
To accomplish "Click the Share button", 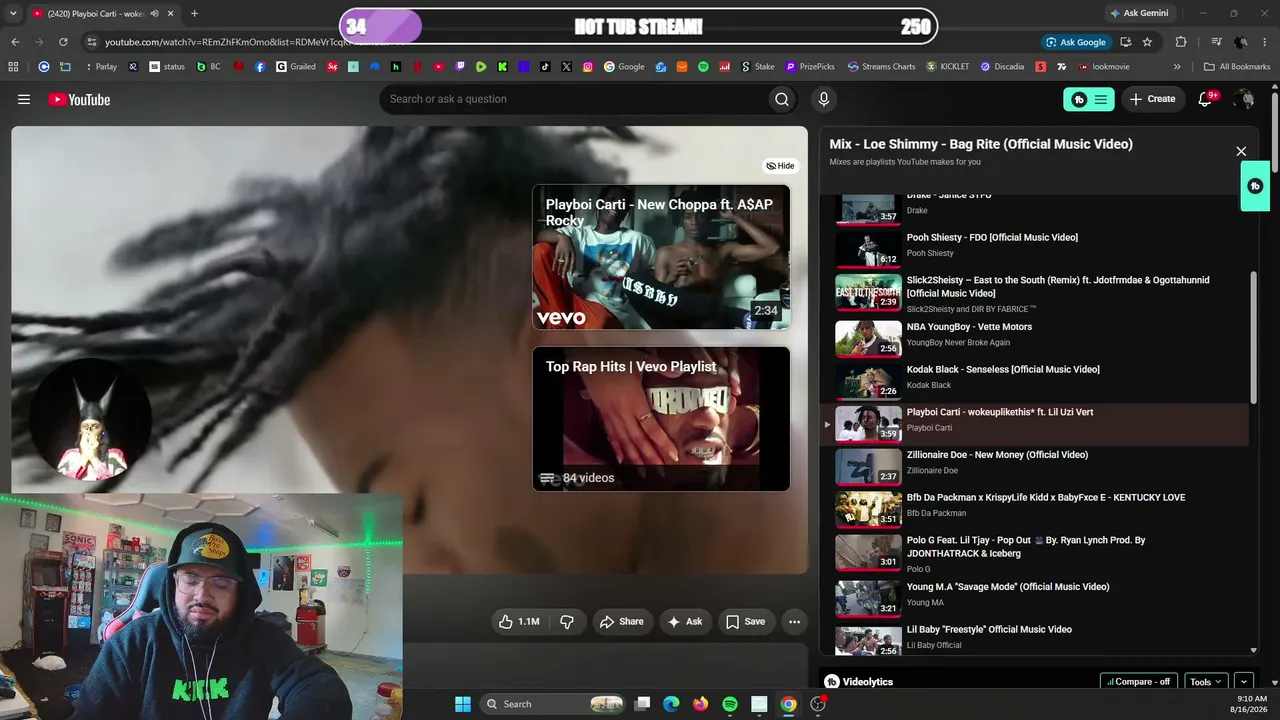I will (621, 621).
